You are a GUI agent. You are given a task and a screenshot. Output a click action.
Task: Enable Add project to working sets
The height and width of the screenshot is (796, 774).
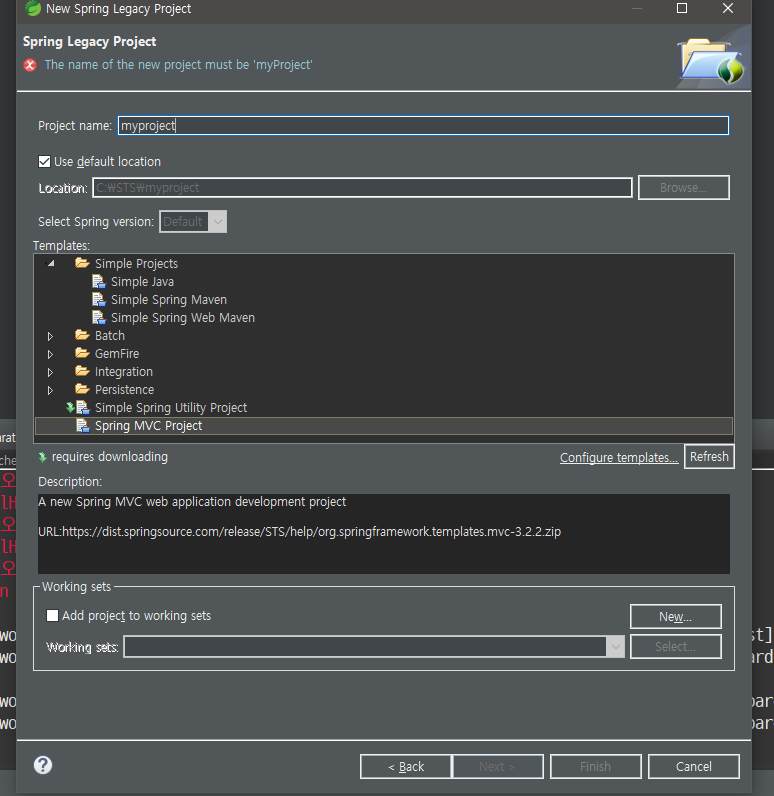[x=52, y=615]
